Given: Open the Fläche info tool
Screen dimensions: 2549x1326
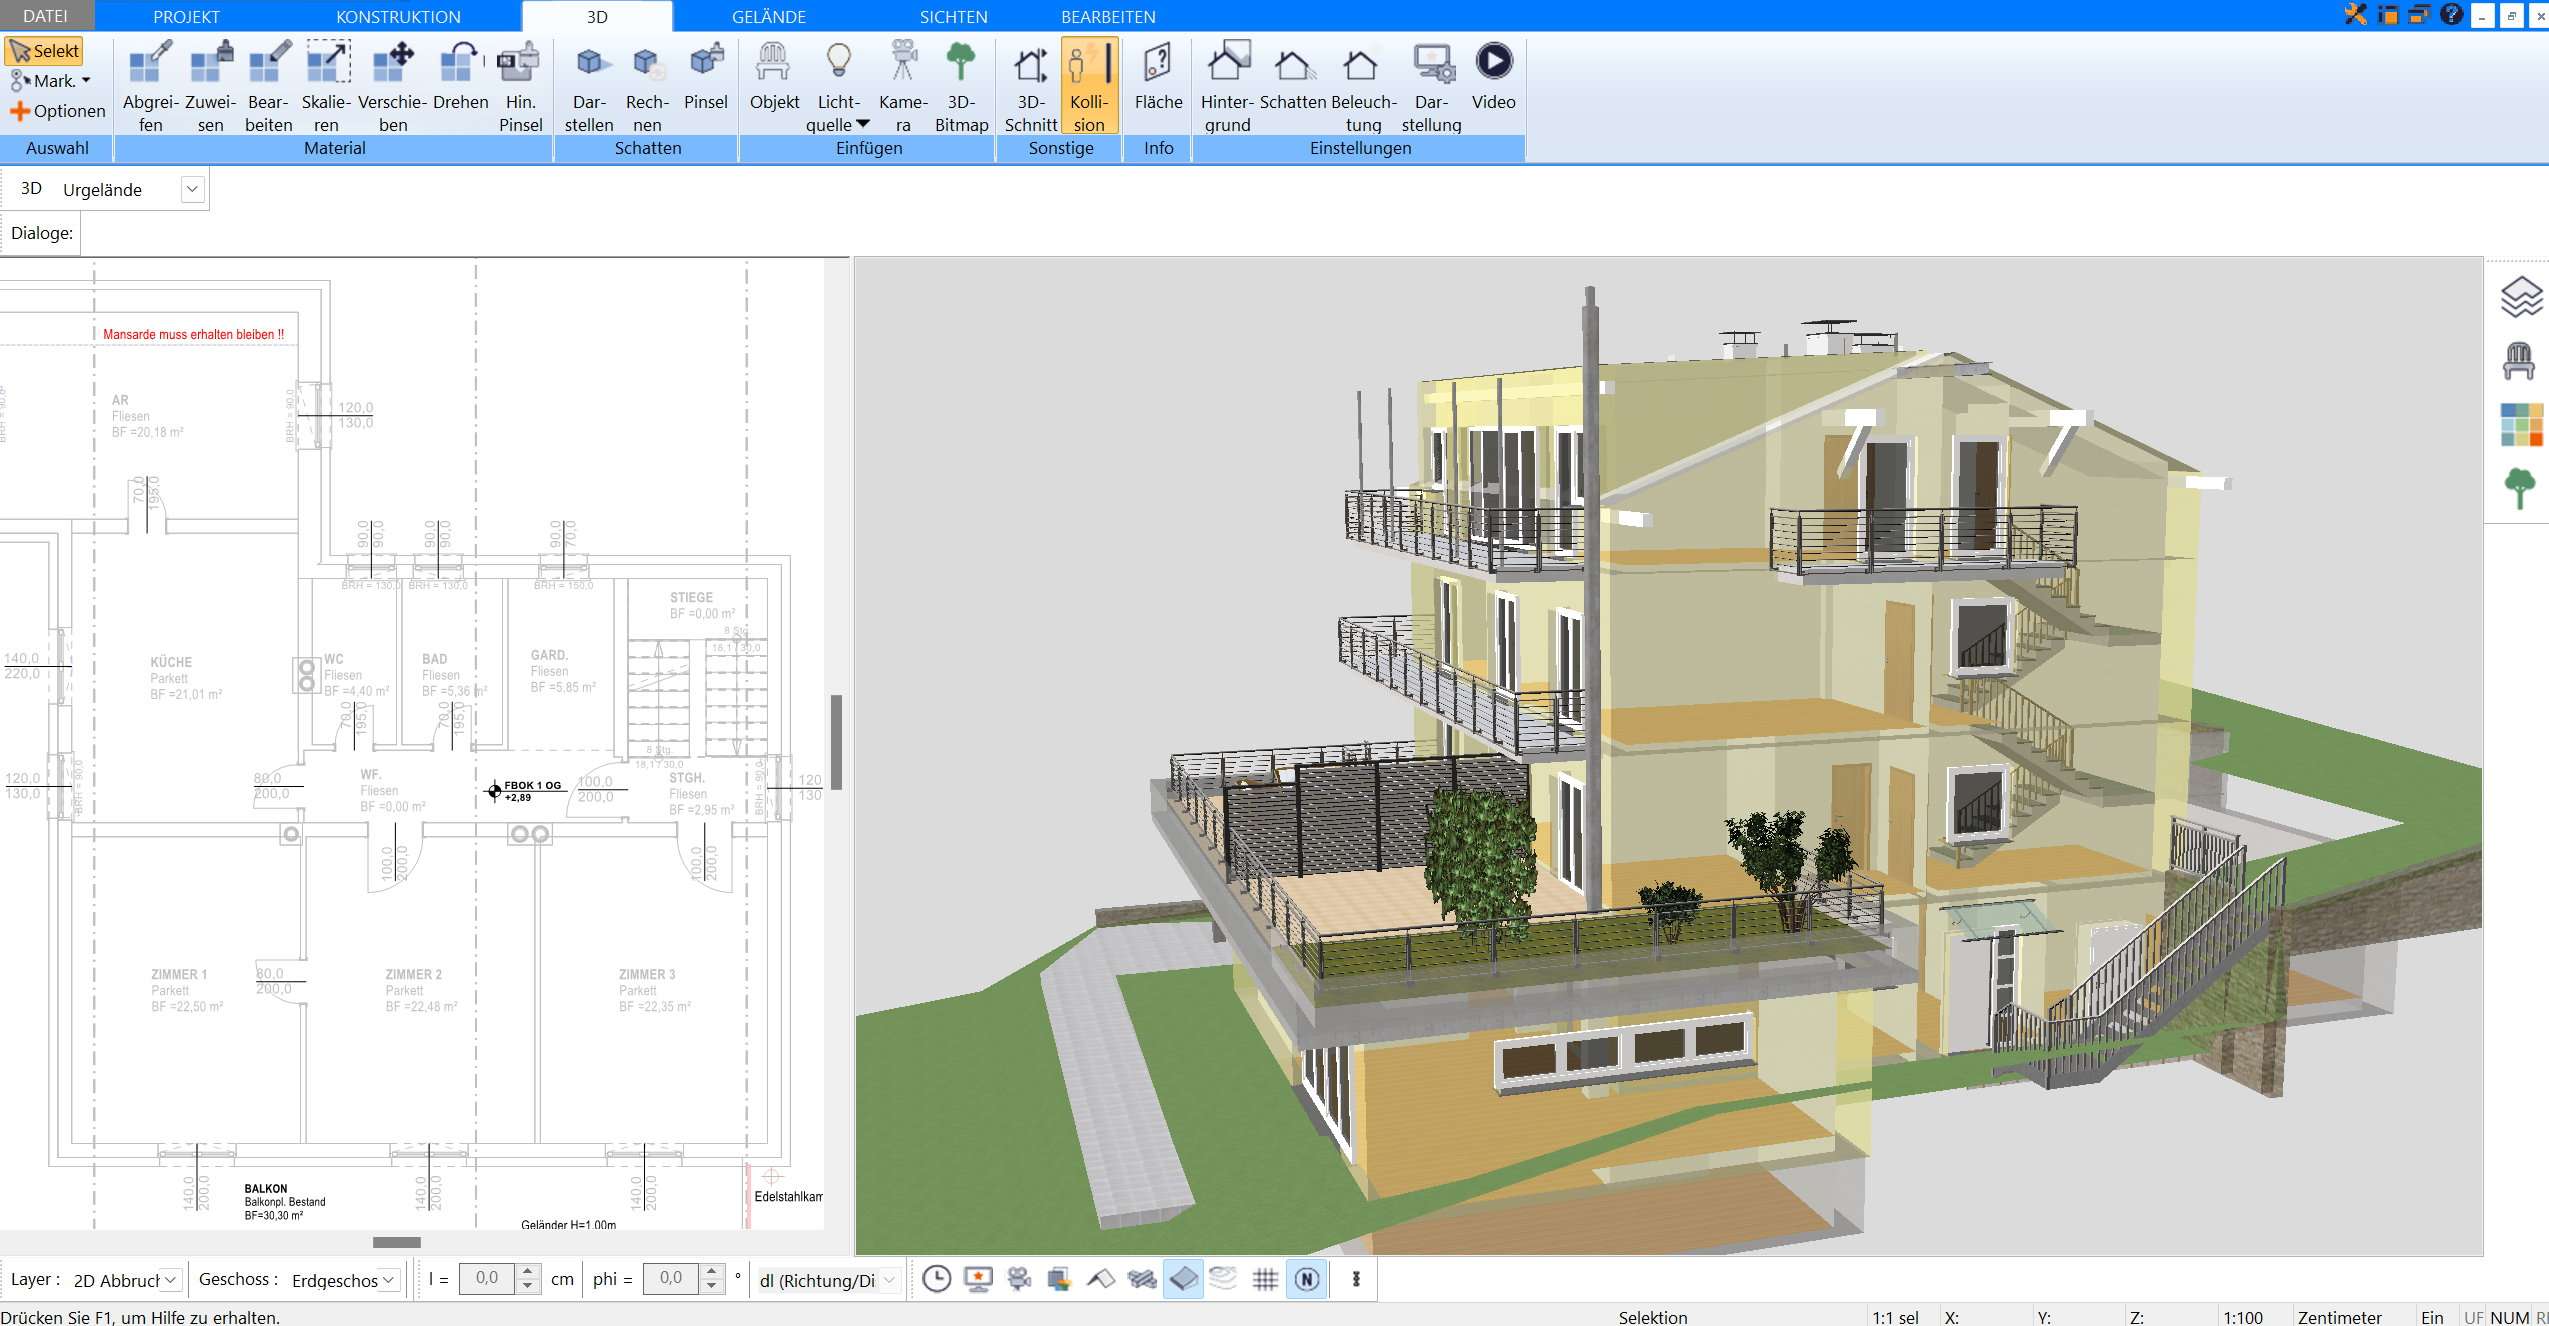Looking at the screenshot, I should click(x=1158, y=76).
